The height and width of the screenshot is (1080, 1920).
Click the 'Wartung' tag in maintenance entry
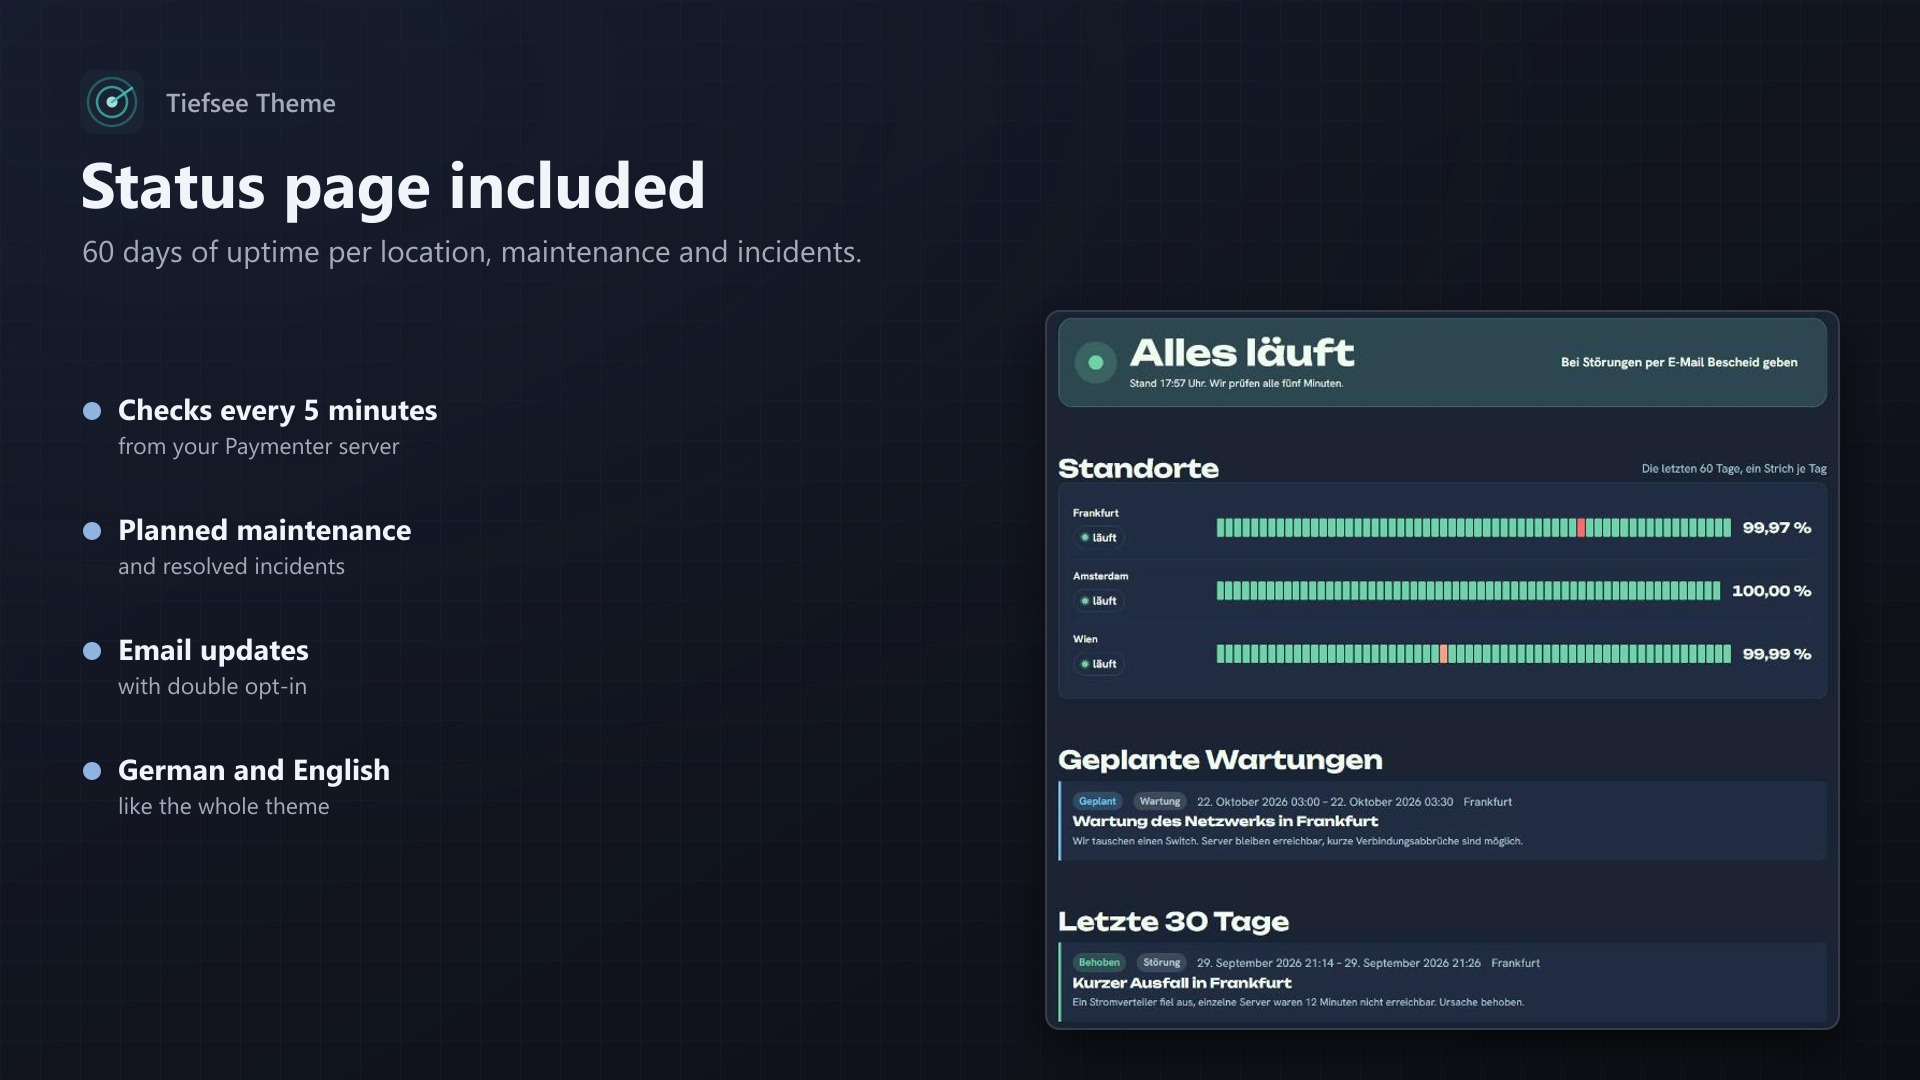tap(1160, 801)
